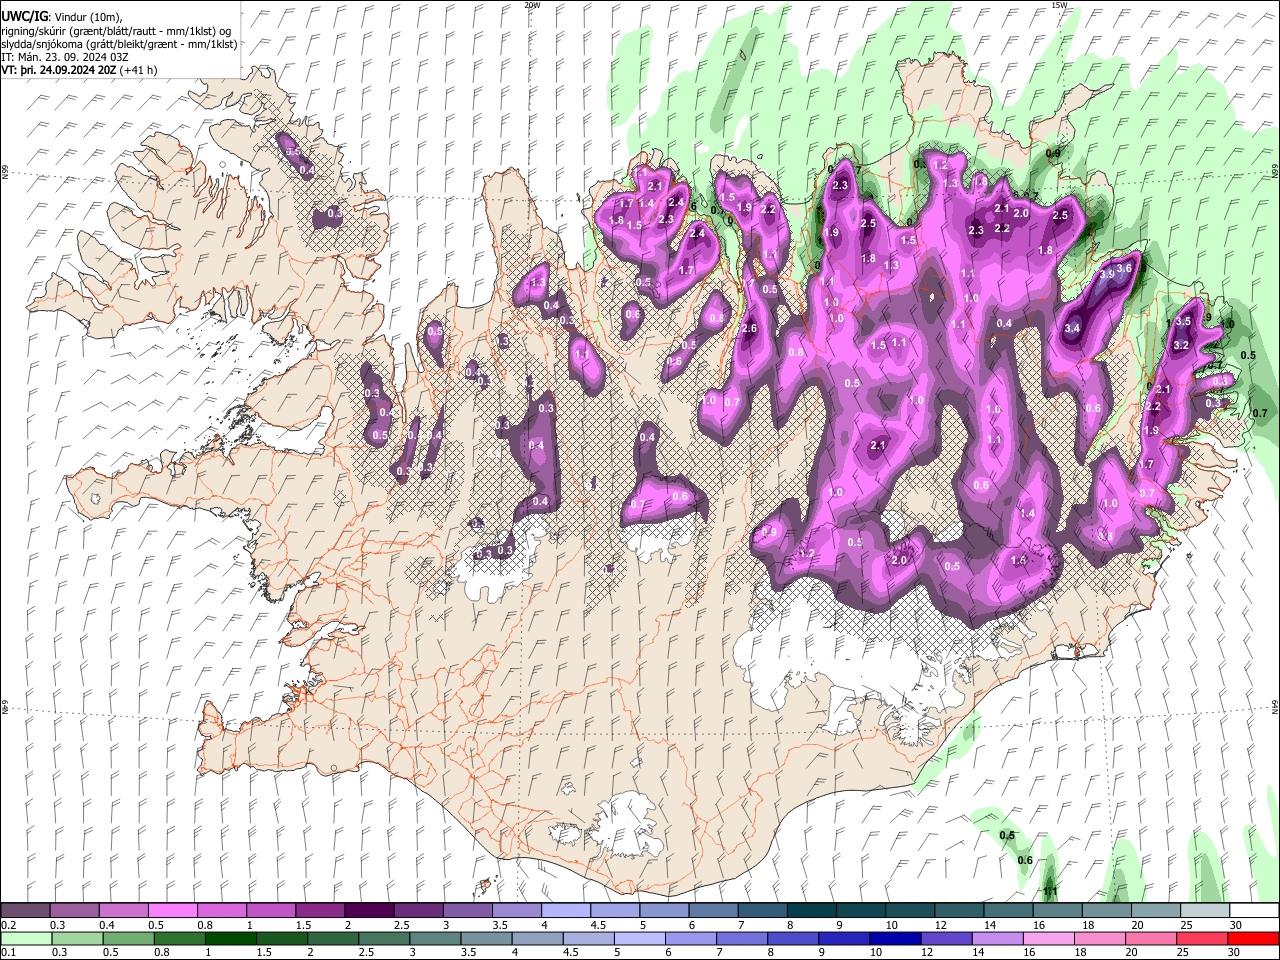Click the 'slydda/snjókoma' legend description line
This screenshot has width=1280, height=960.
coord(119,44)
